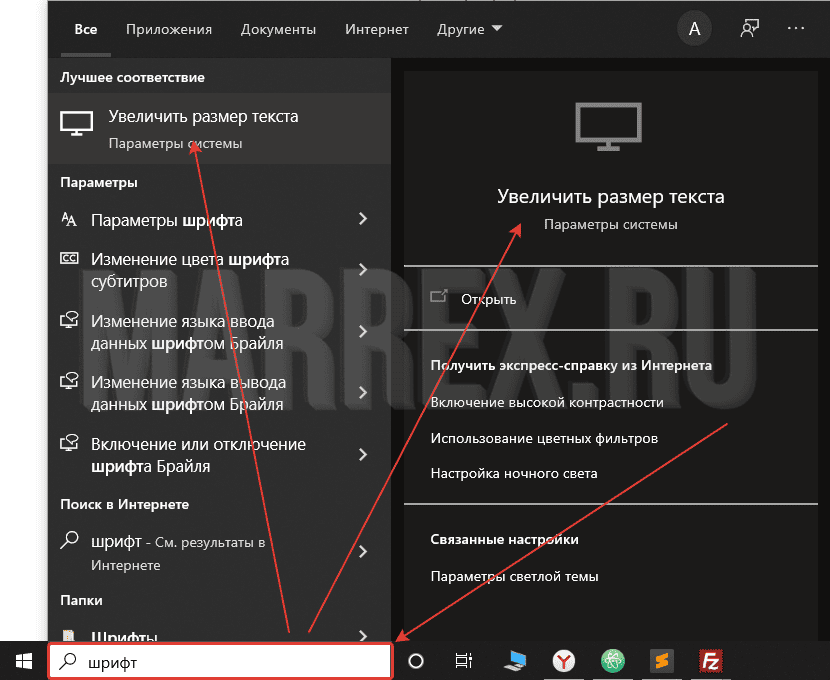Click icon beside Изменение языка ввода Брайля
Viewport: 830px width, 680px height.
[69, 320]
